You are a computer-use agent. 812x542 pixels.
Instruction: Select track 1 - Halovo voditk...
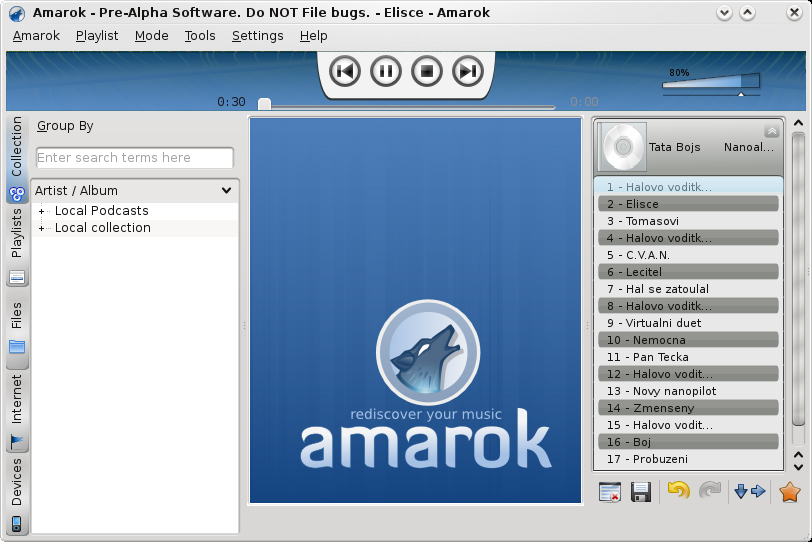click(x=688, y=187)
